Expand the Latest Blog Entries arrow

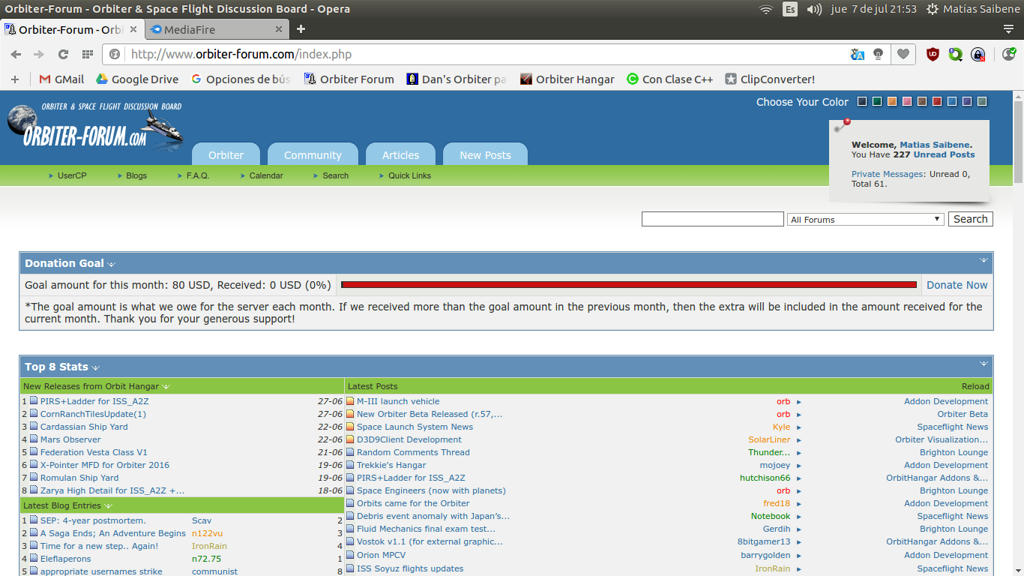[108, 506]
